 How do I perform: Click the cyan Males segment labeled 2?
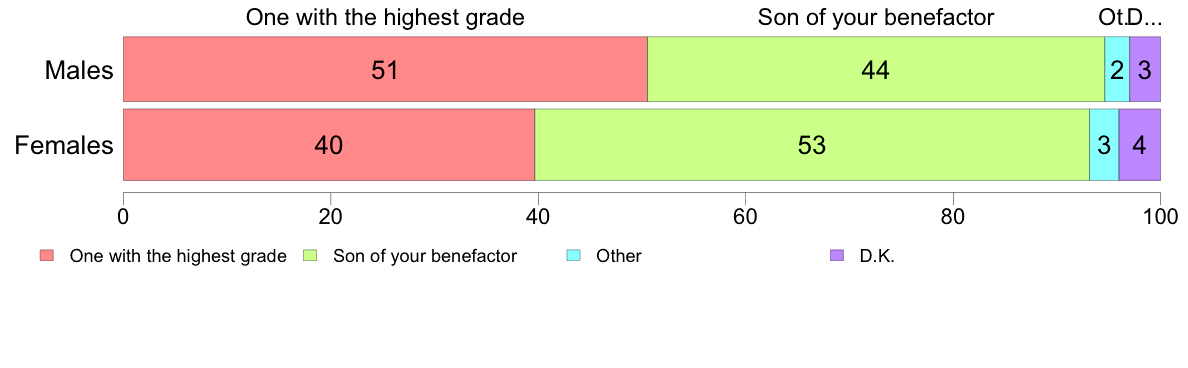coord(1117,69)
